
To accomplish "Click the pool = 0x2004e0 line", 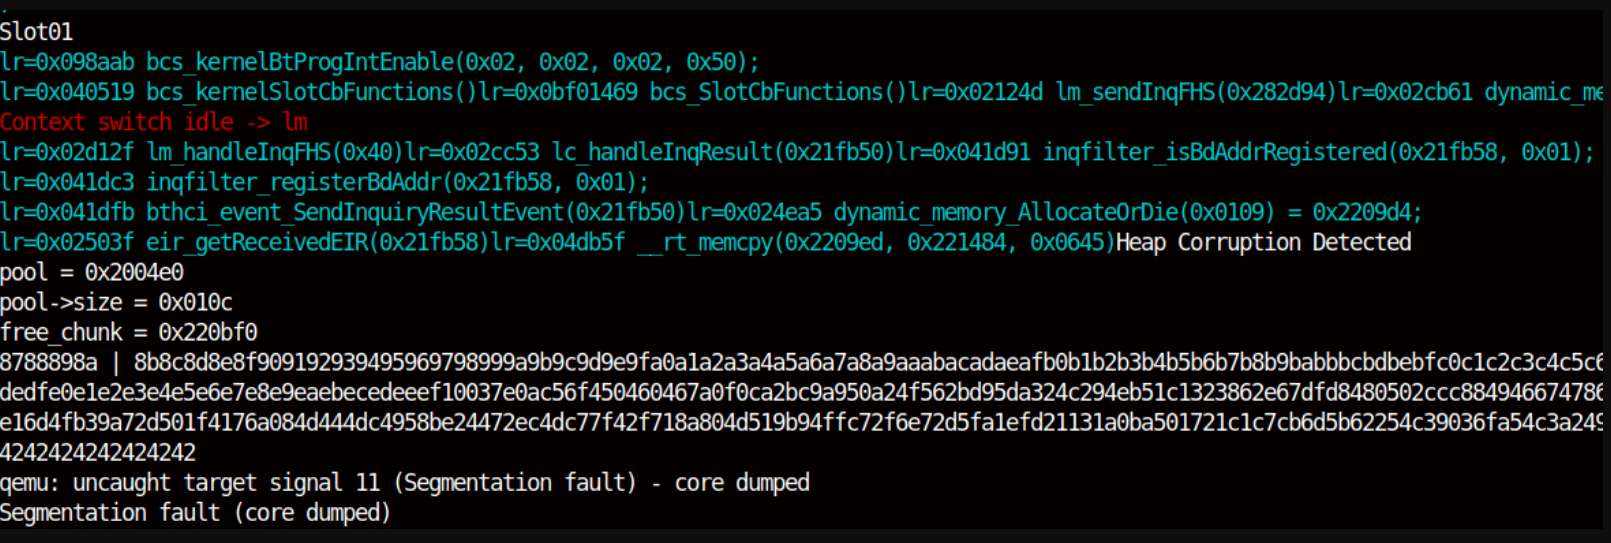I will pos(92,272).
